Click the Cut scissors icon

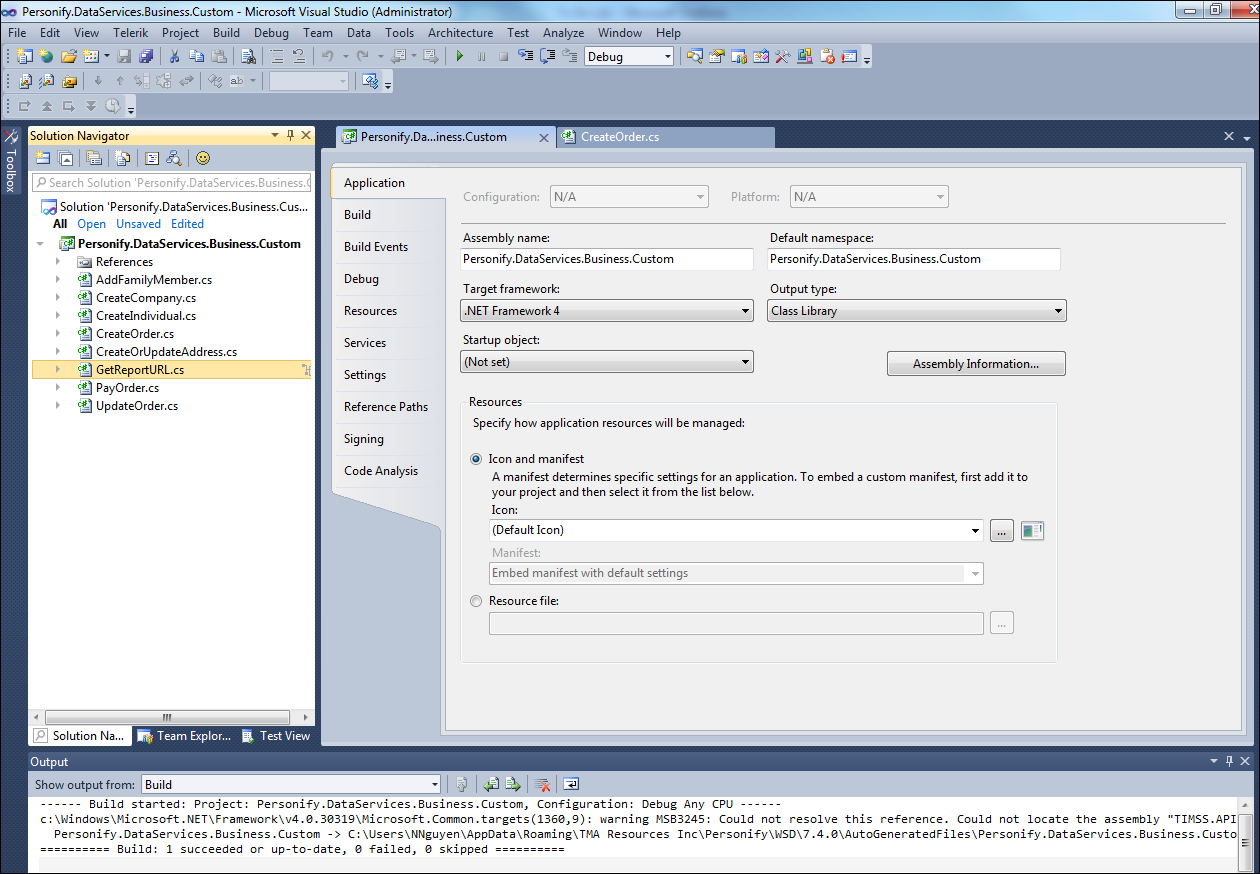coord(174,57)
